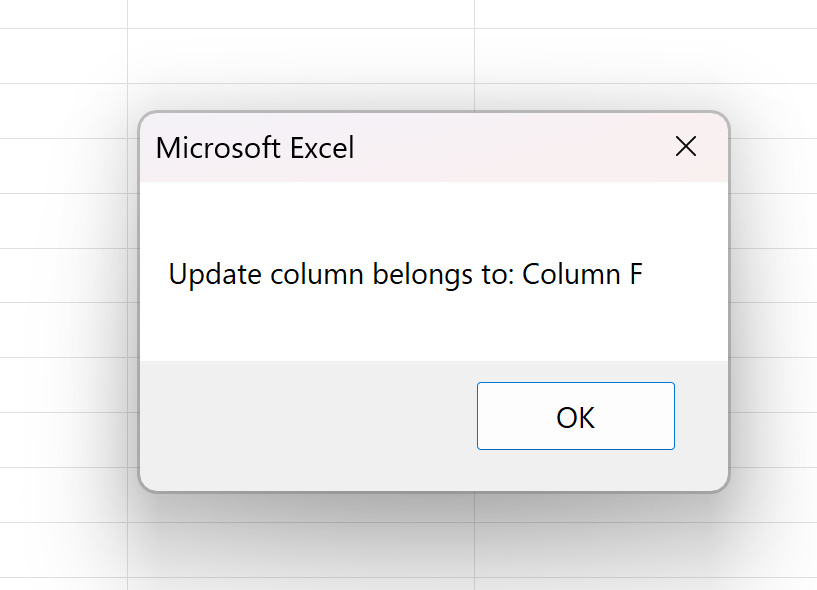Viewport: 817px width, 590px height.
Task: Select the worksheet cell above the dialog title
Action: pyautogui.click(x=300, y=56)
